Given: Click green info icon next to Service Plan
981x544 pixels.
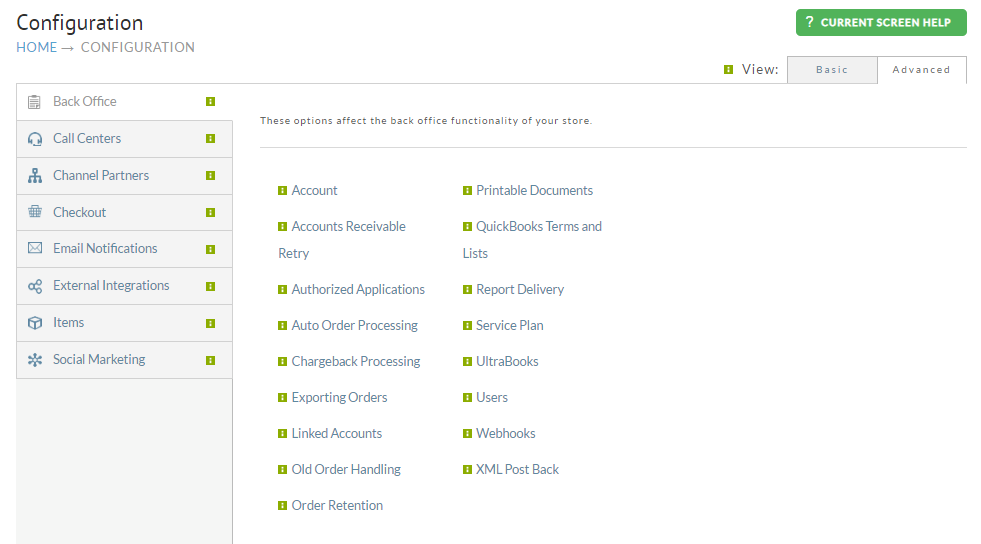Looking at the screenshot, I should 467,326.
